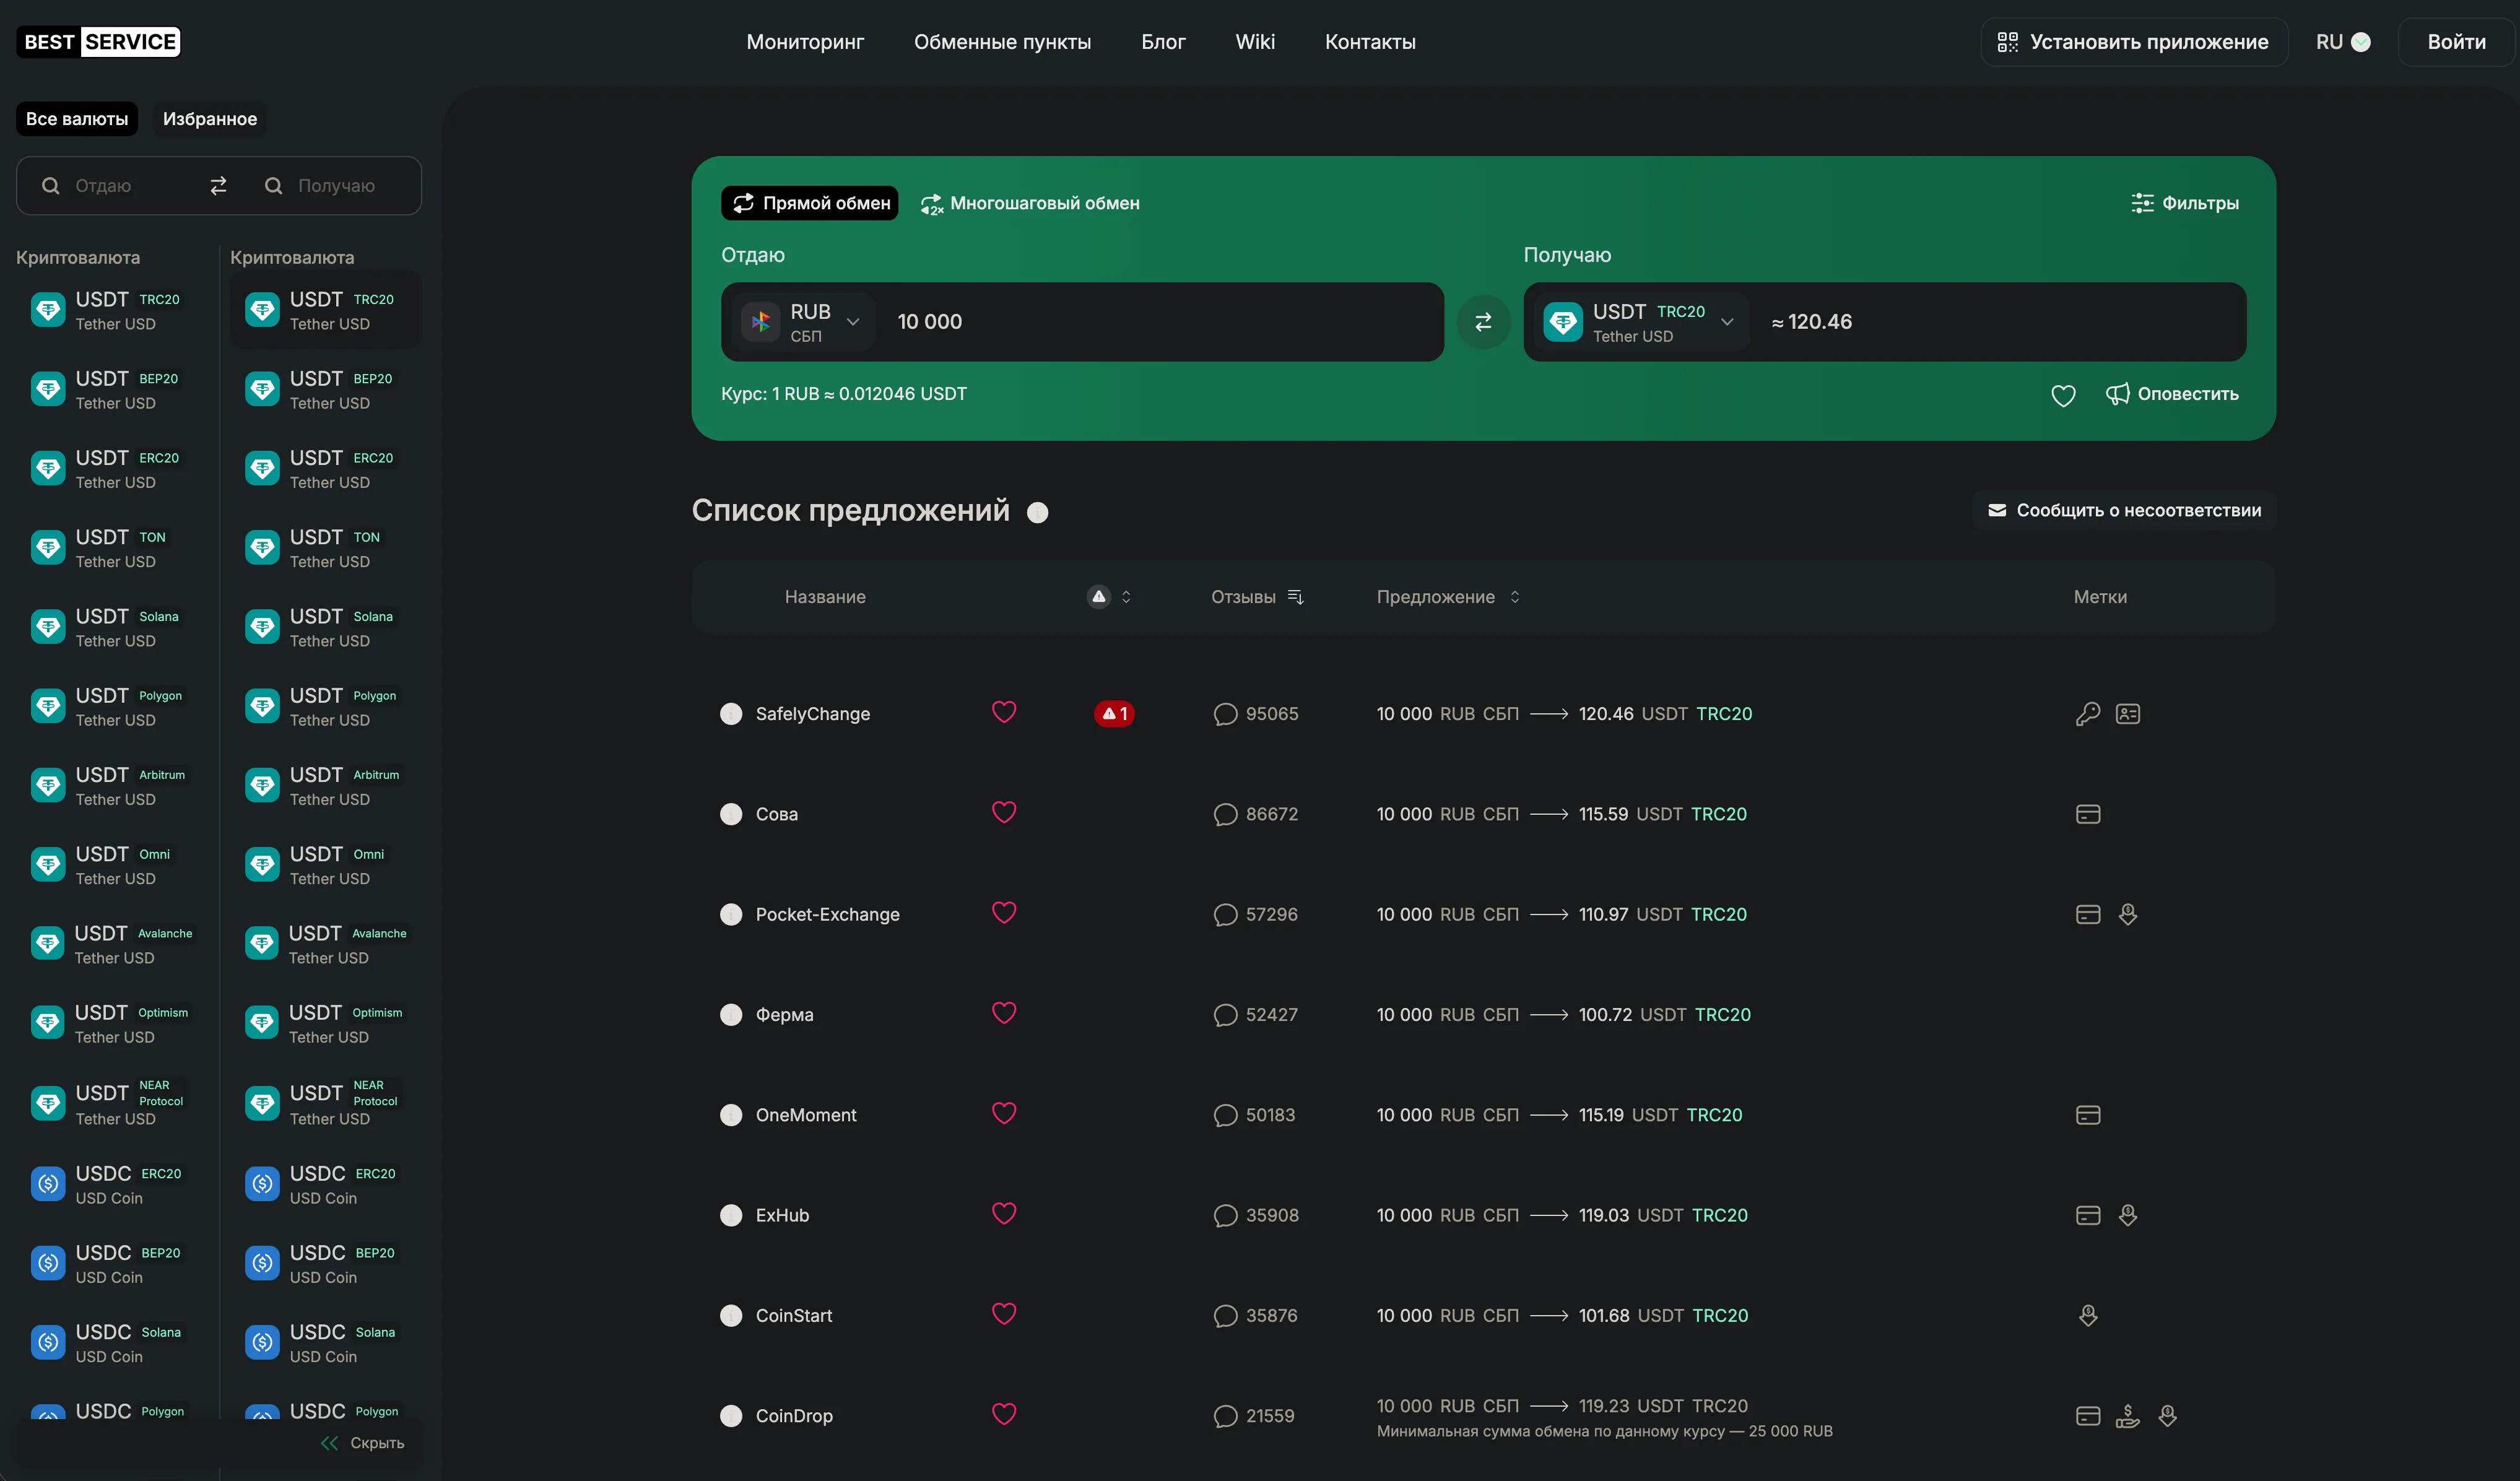Click the Оповестить megaphone icon
Screen dimensions: 2520x1481
click(2117, 394)
